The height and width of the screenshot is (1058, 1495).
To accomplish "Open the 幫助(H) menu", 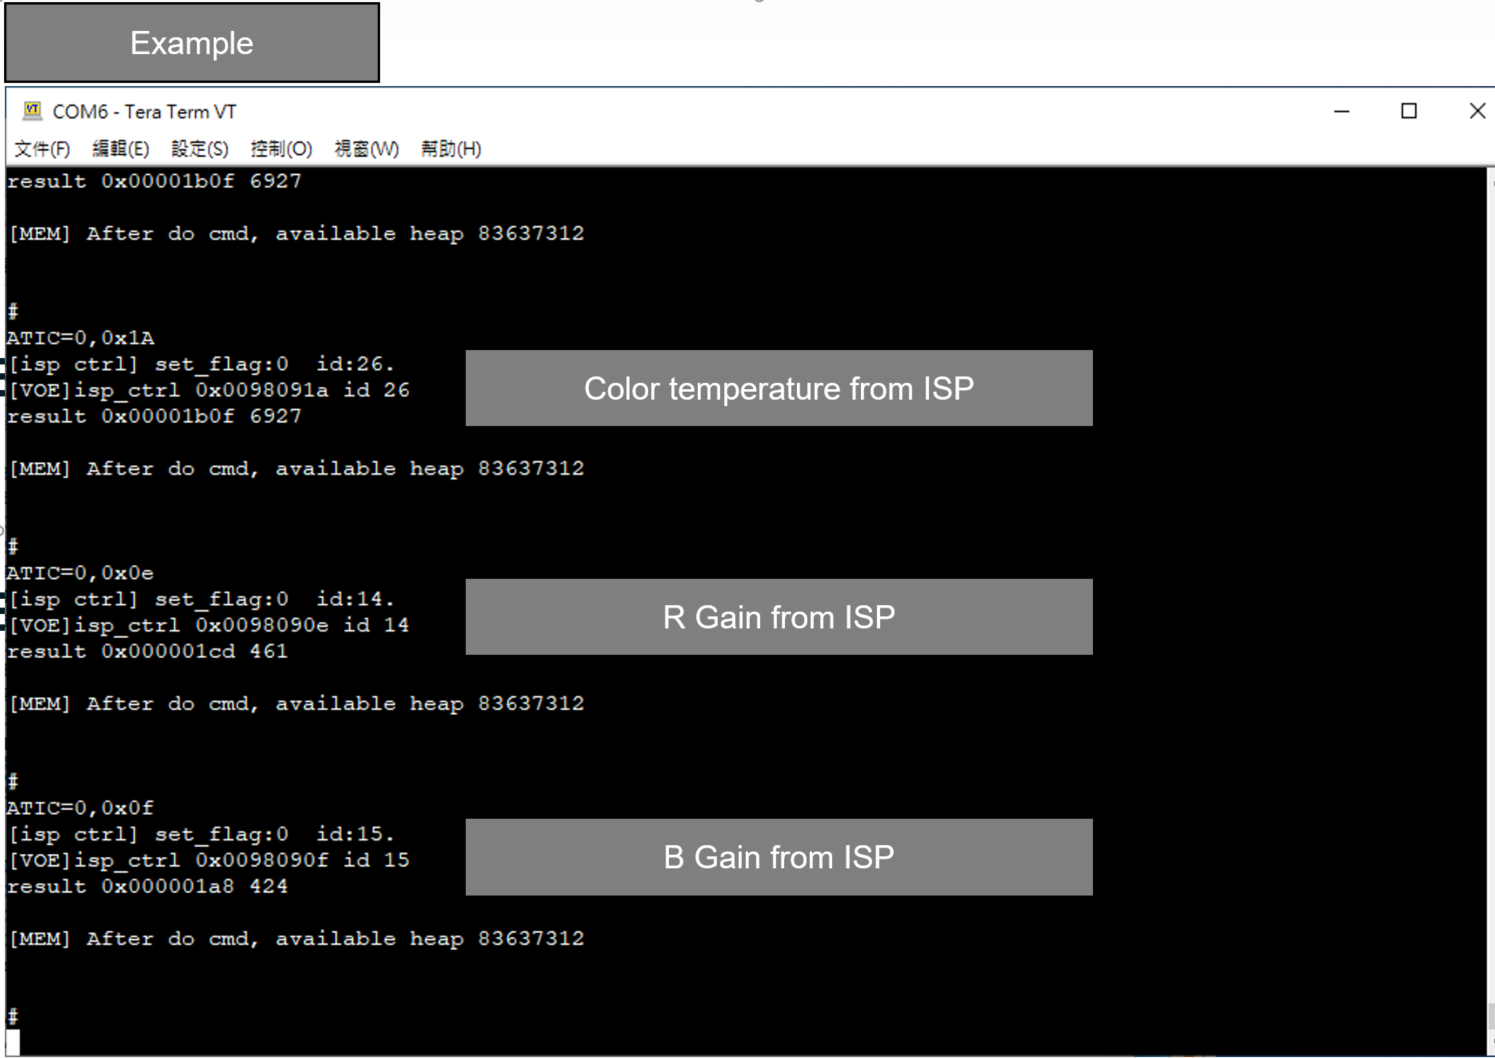I will [x=451, y=149].
